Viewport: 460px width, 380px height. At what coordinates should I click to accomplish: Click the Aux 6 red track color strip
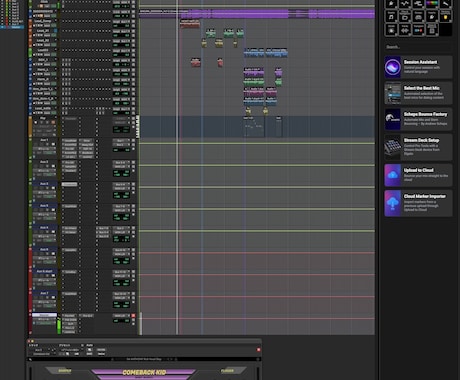pos(30,257)
